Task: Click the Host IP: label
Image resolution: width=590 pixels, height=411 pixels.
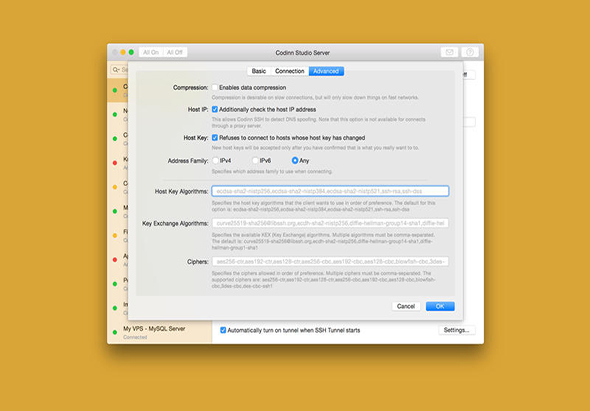Action: pyautogui.click(x=198, y=110)
